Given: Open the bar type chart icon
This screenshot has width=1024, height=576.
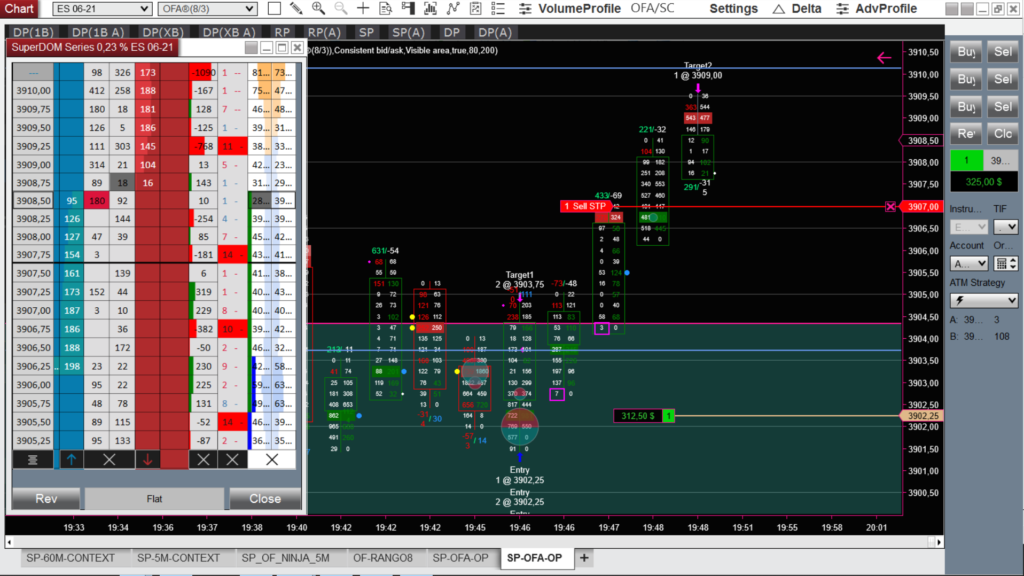Looking at the screenshot, I should click(430, 8).
